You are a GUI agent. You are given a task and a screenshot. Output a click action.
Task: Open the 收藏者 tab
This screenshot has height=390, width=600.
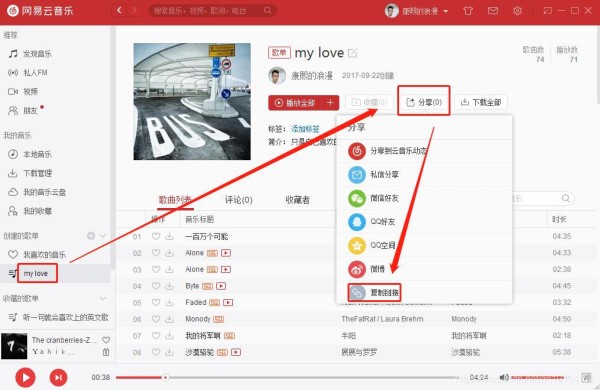297,200
